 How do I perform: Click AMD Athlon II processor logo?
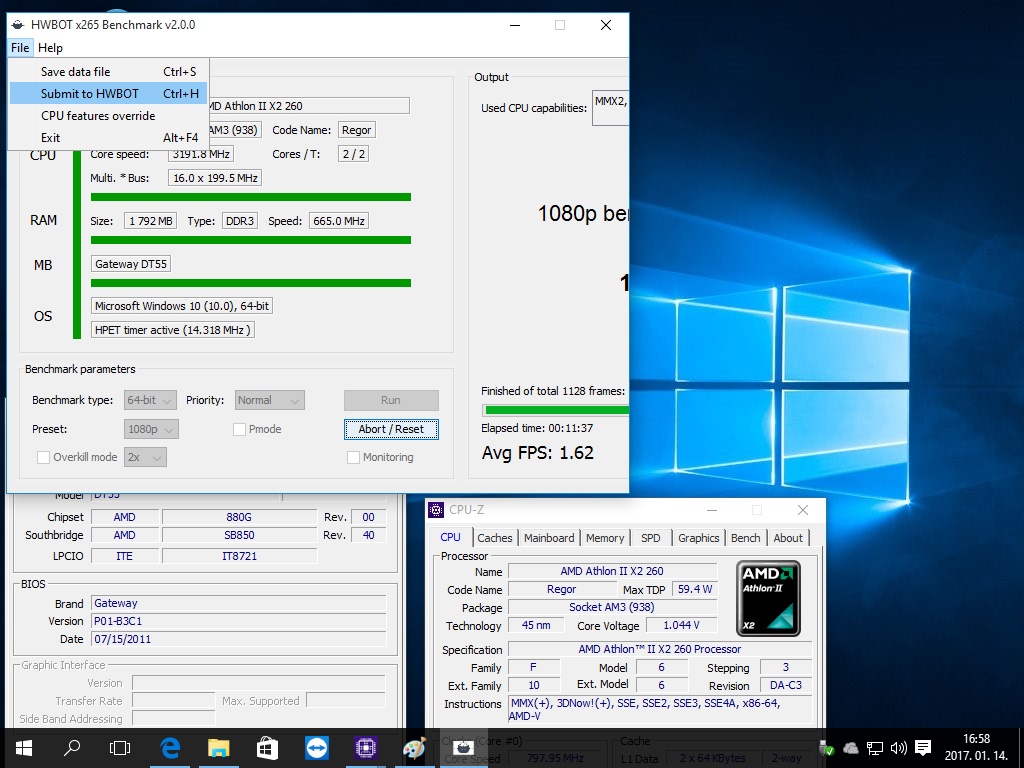[x=768, y=598]
